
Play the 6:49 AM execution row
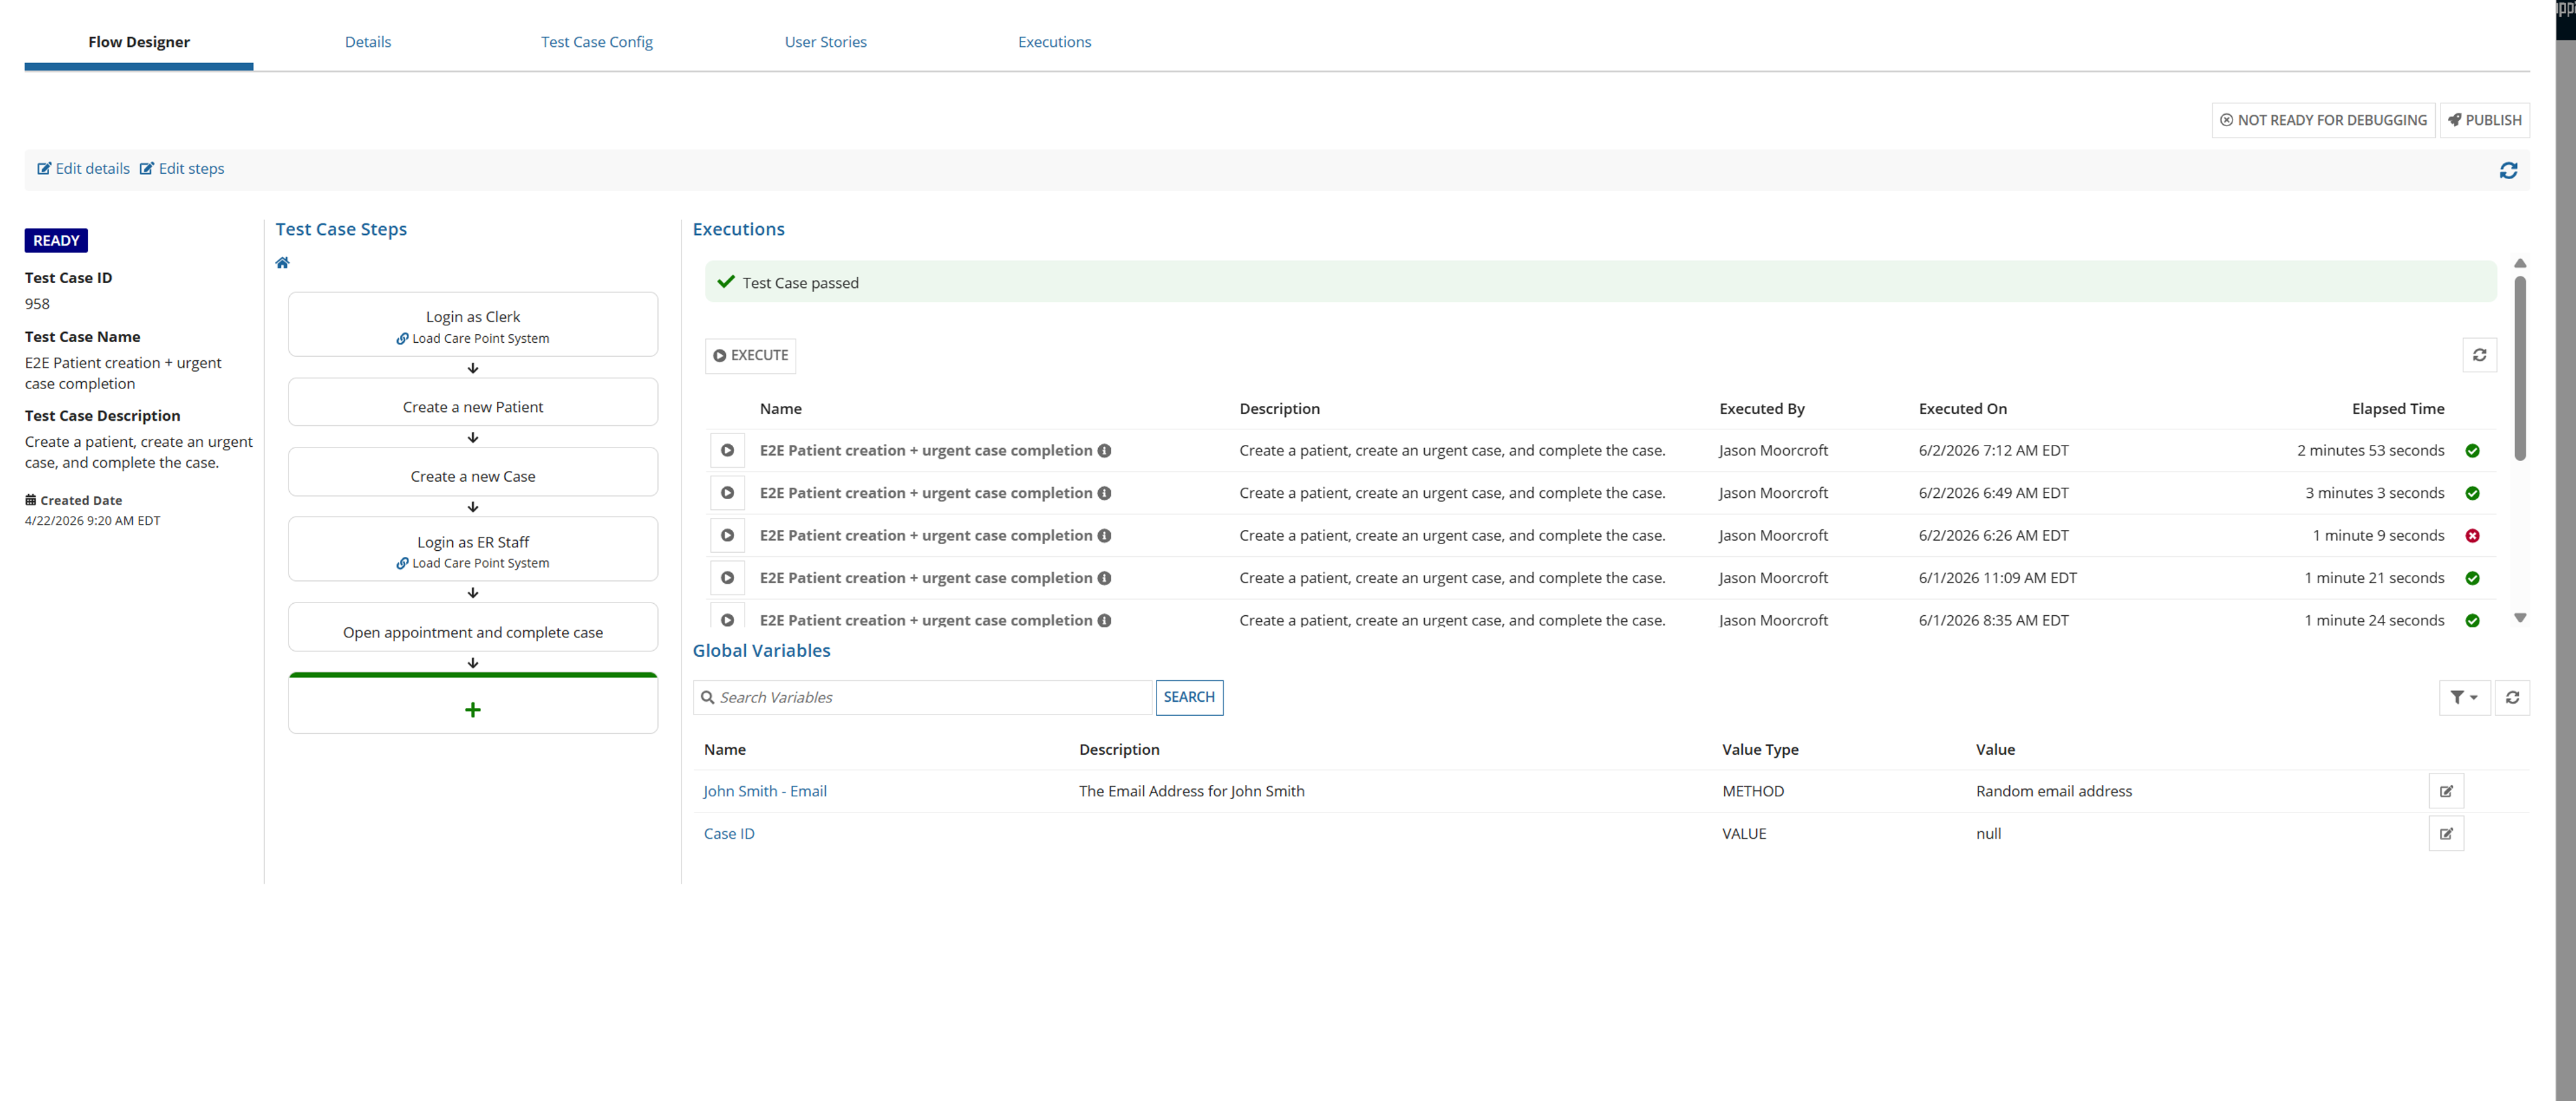pyautogui.click(x=727, y=493)
